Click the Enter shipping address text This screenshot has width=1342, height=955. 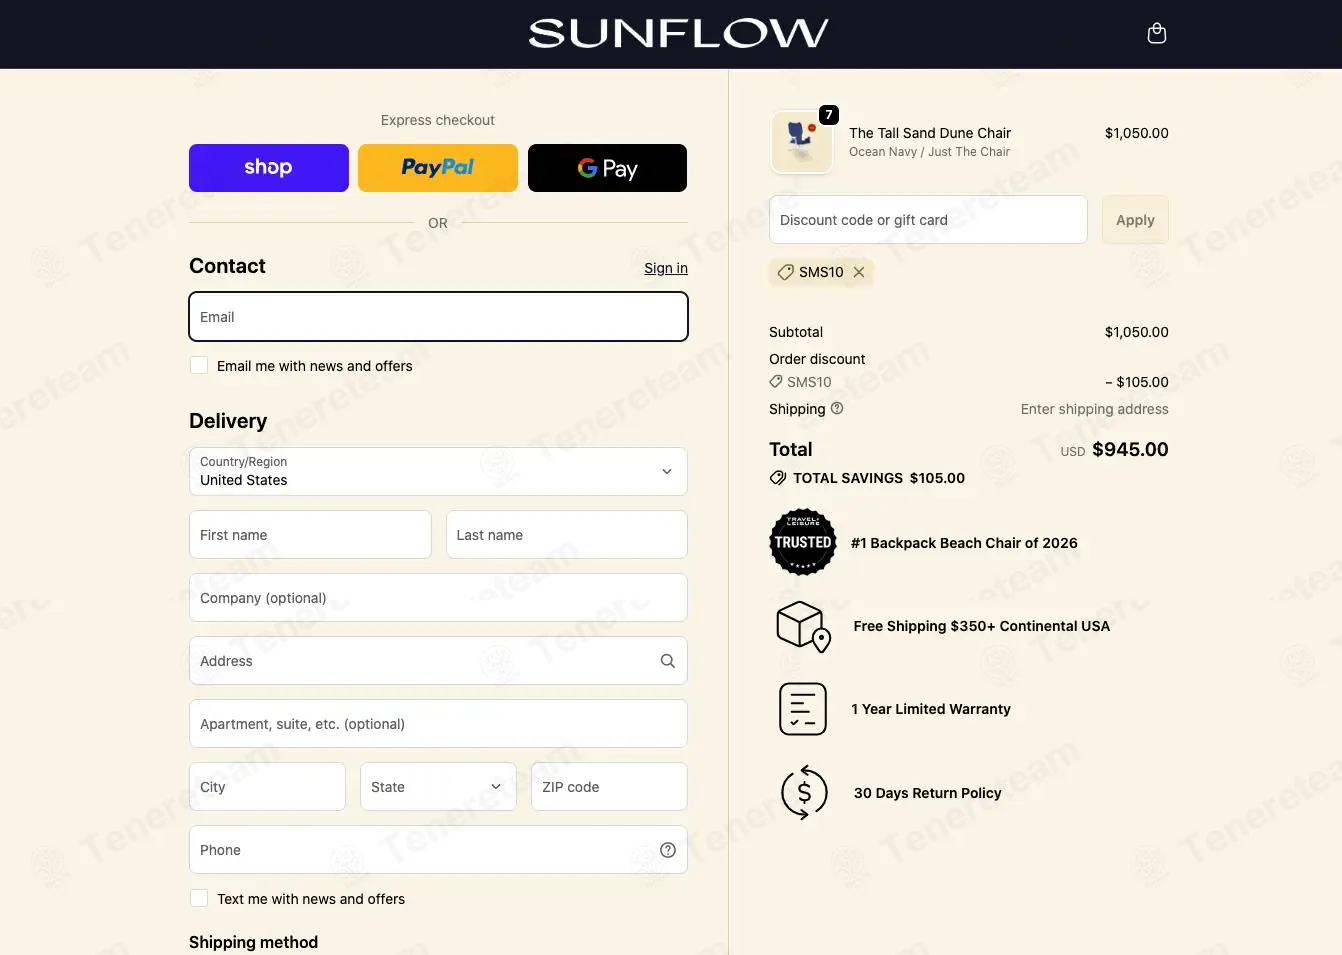click(1095, 409)
